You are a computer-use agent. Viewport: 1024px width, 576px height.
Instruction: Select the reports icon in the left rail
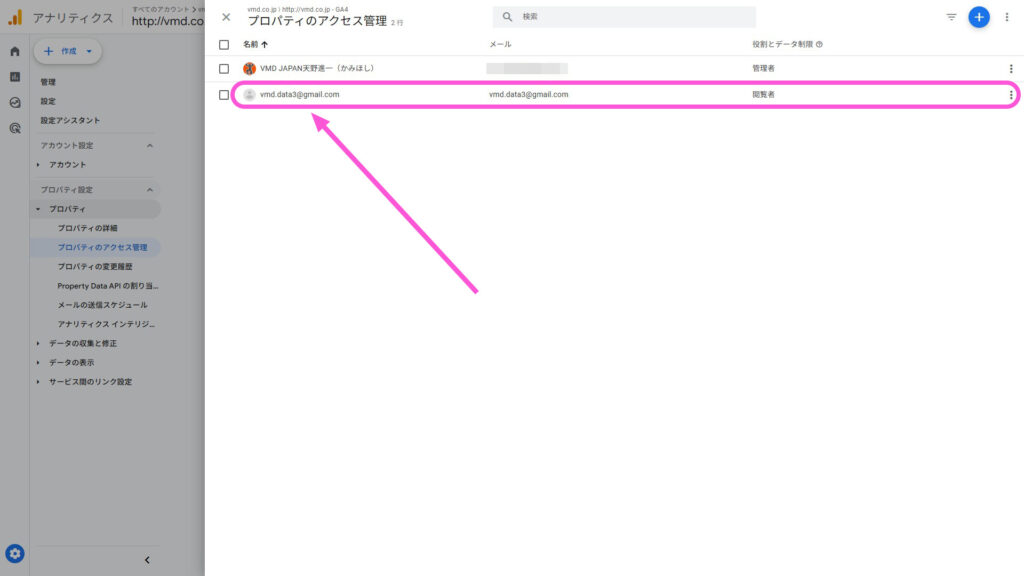pos(14,75)
